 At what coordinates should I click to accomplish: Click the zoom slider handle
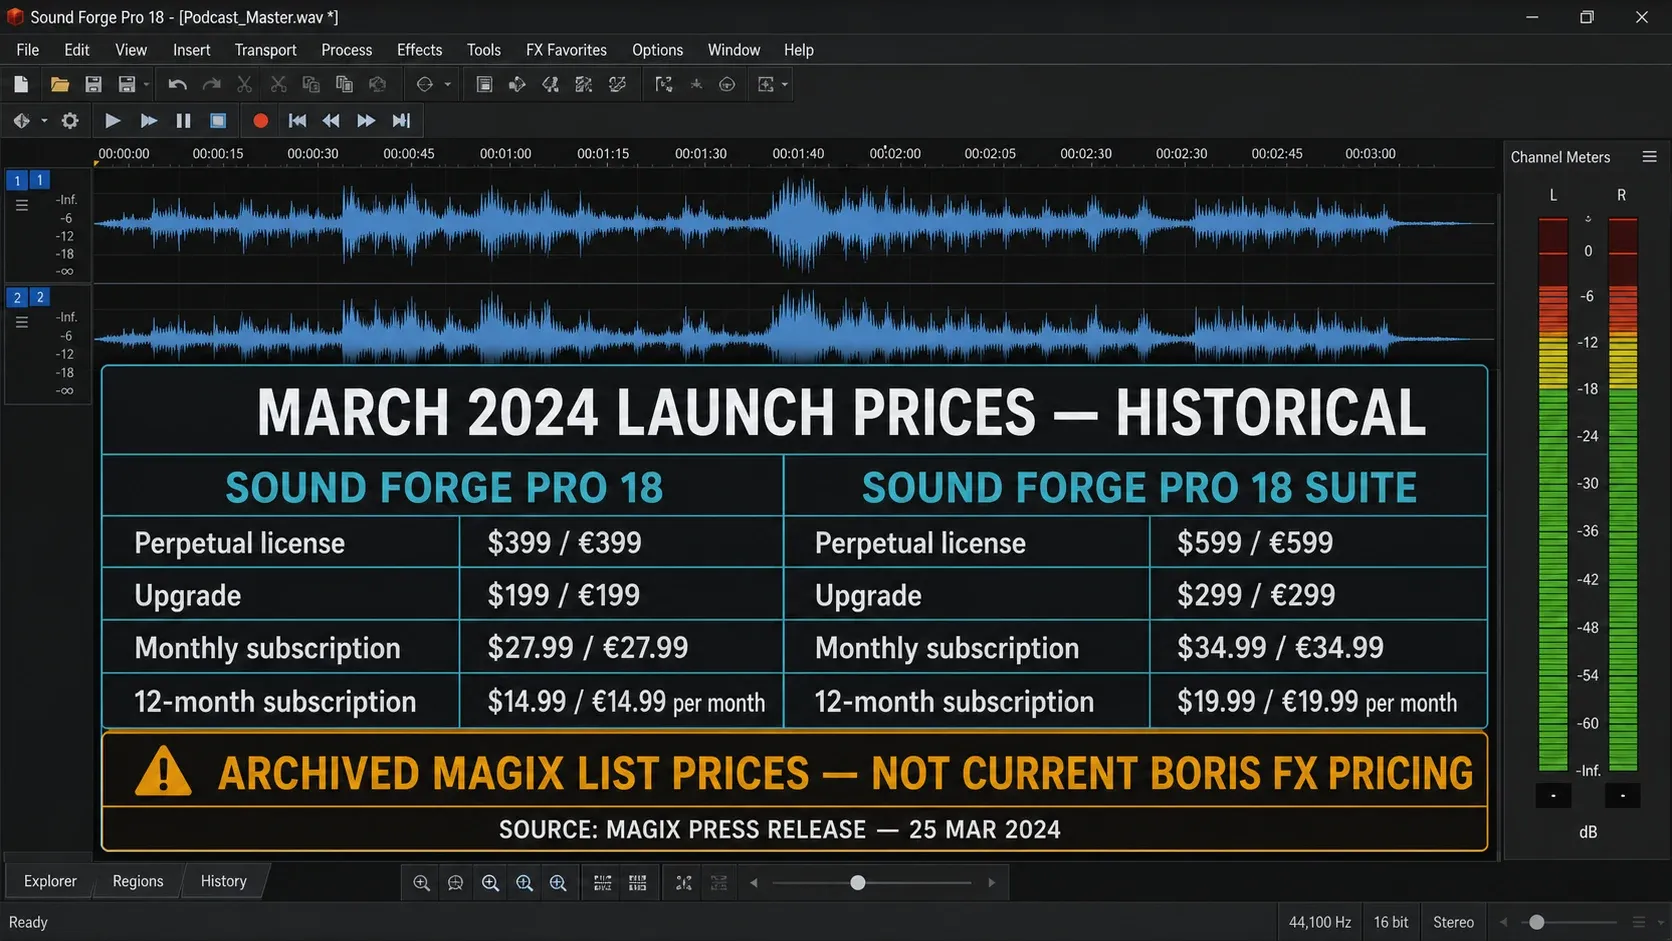(857, 883)
